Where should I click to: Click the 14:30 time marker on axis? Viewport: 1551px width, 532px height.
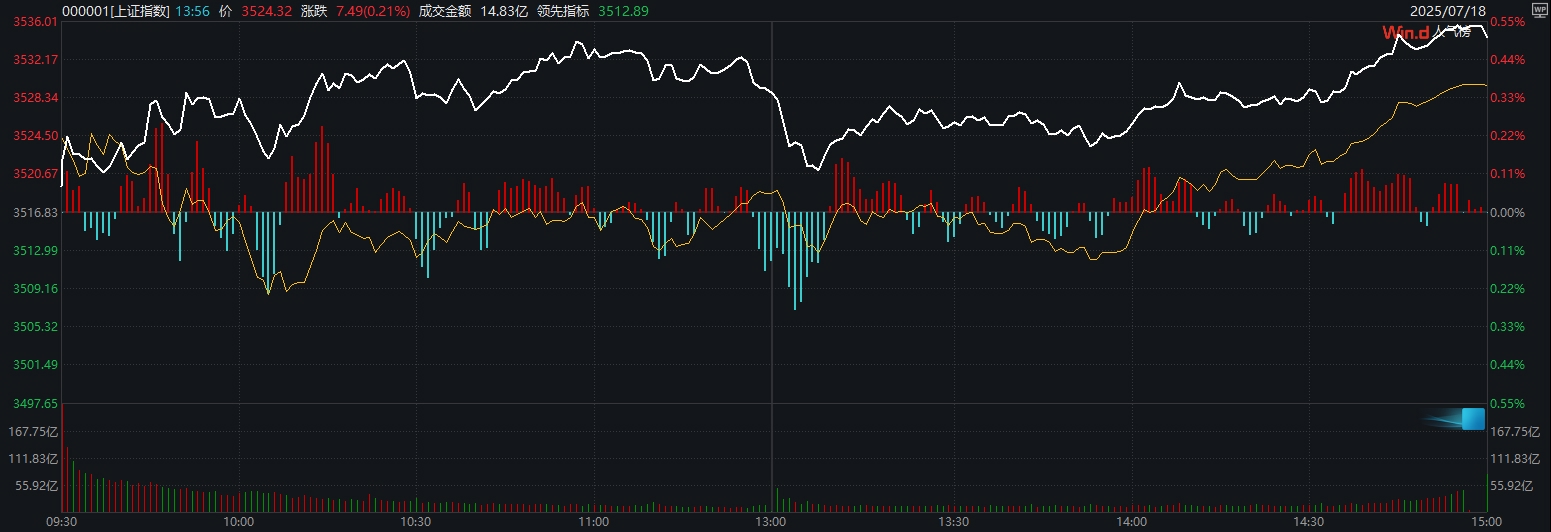tap(1308, 522)
